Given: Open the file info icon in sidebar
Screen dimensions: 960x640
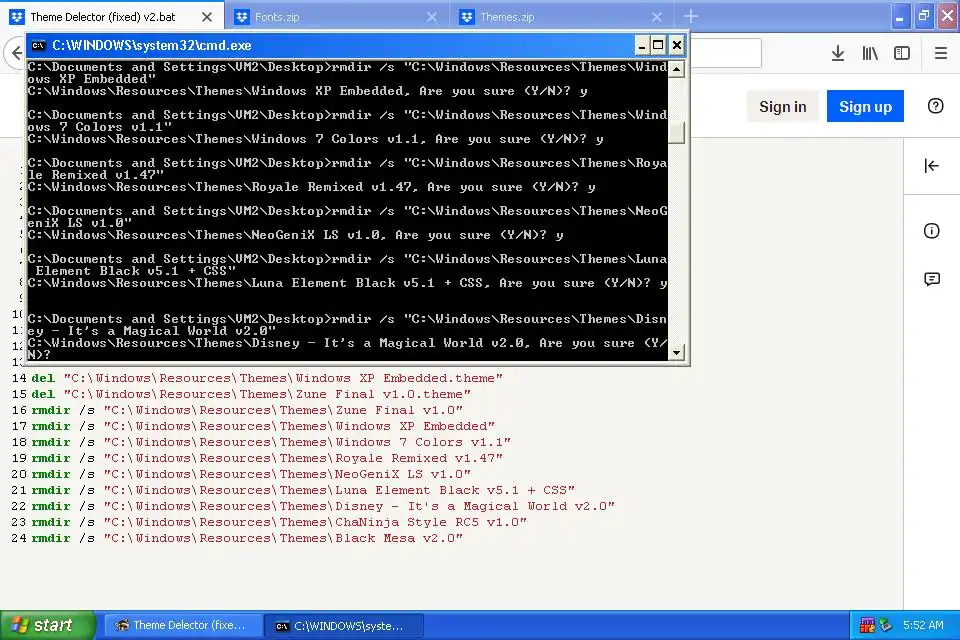Looking at the screenshot, I should pyautogui.click(x=931, y=231).
